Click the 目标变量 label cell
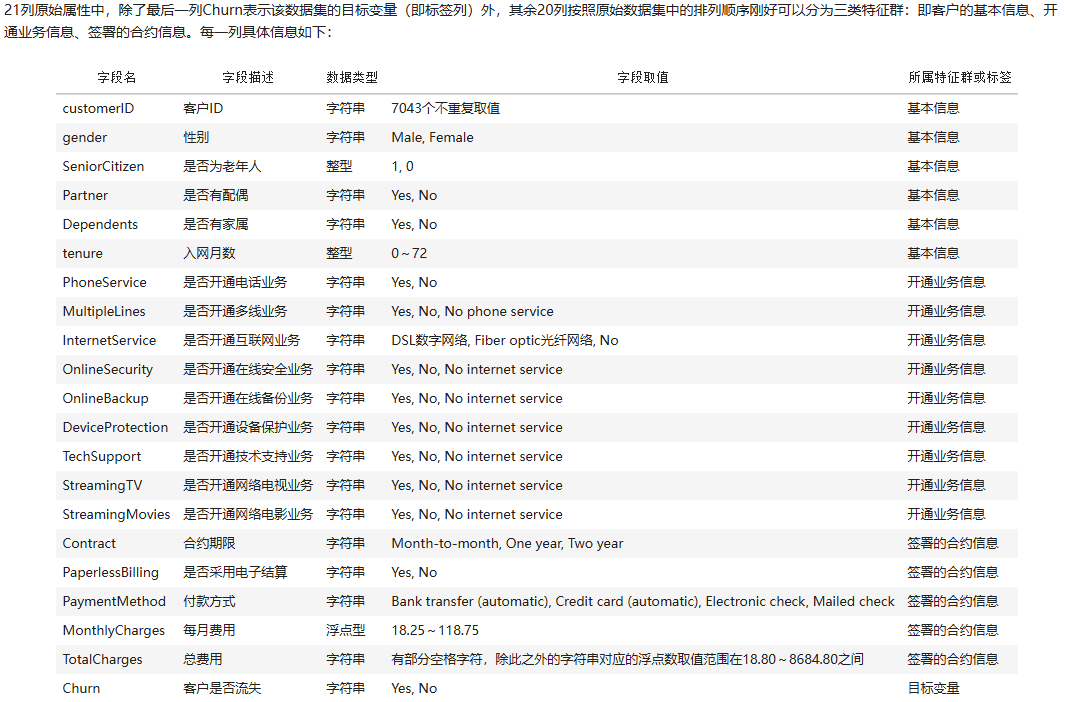This screenshot has height=702, width=1065. [x=934, y=688]
